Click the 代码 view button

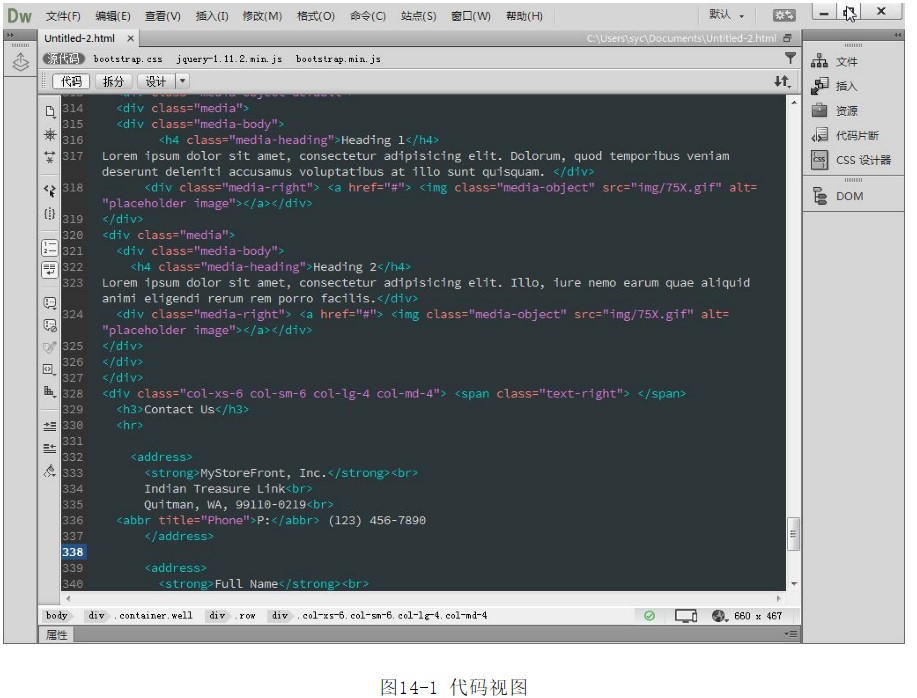point(70,81)
